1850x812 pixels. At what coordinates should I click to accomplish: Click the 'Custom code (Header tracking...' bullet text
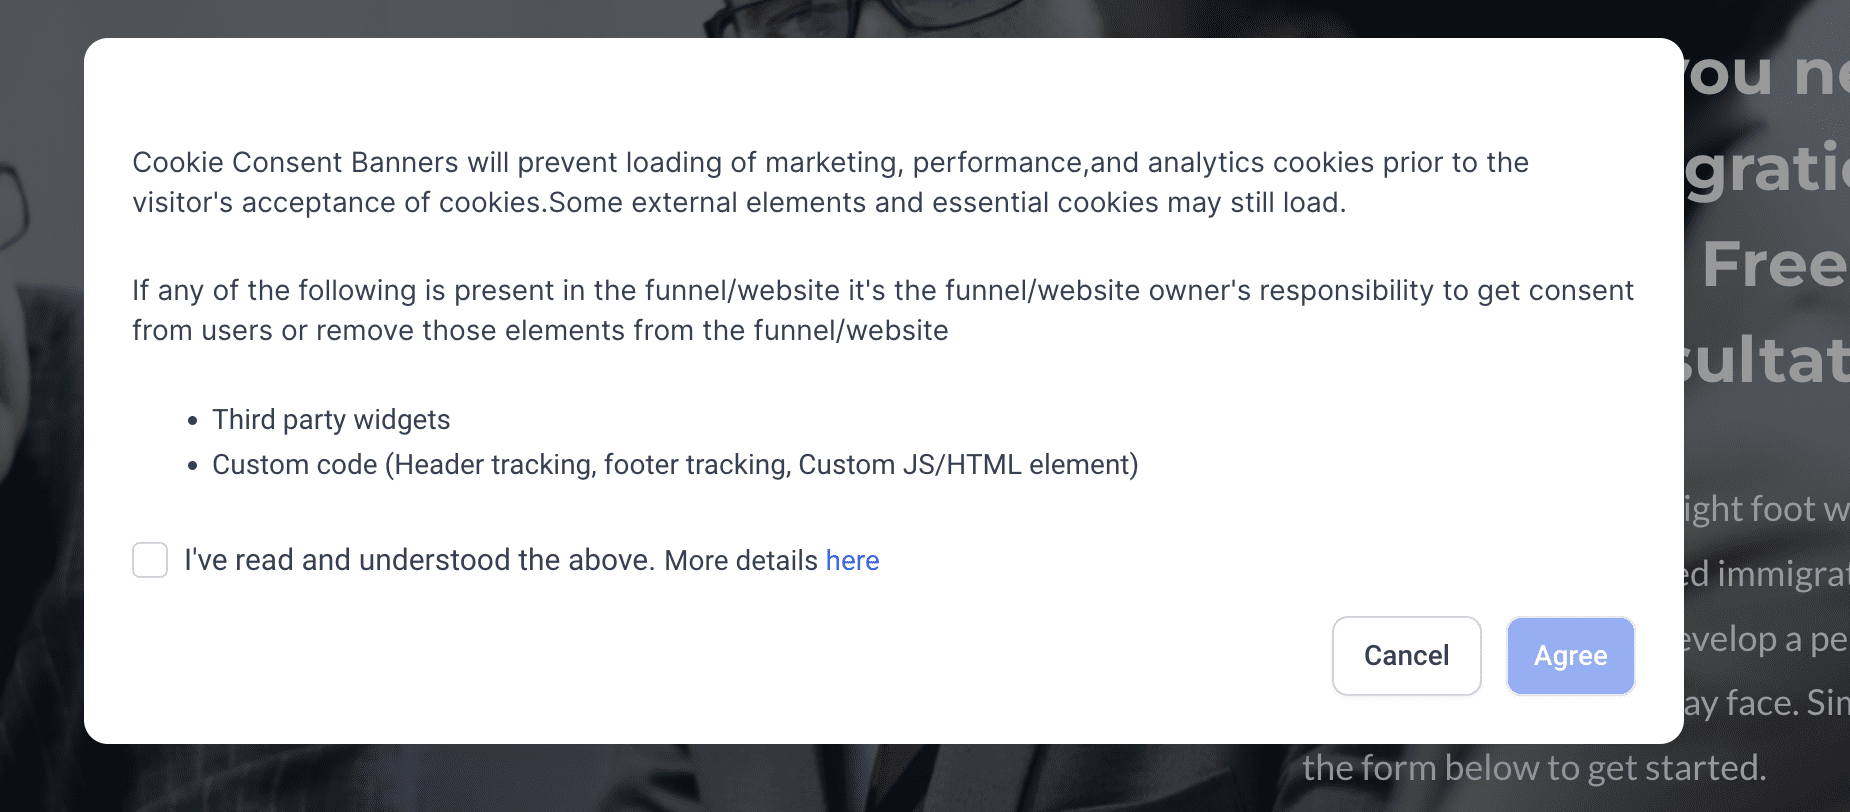click(675, 465)
